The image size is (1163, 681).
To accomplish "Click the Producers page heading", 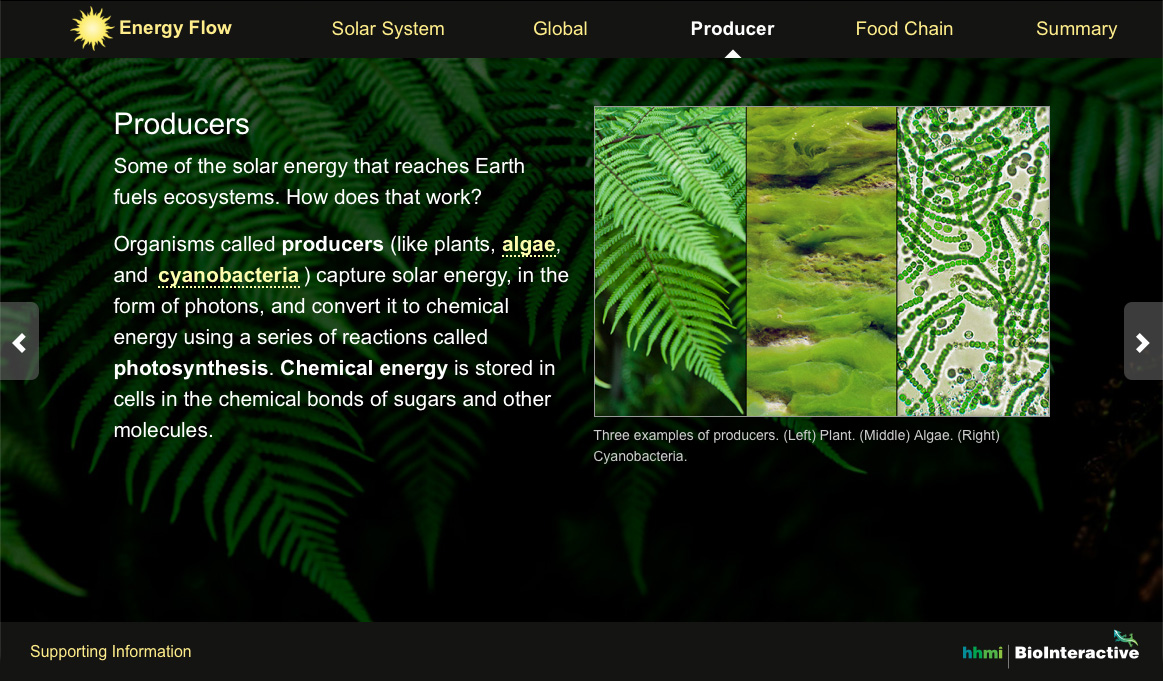I will (x=182, y=124).
